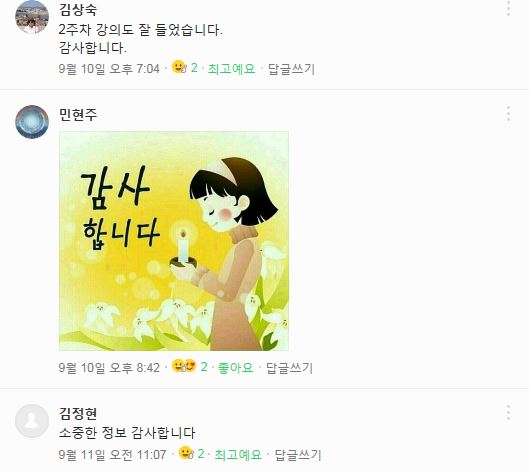Viewport: 529px width, 473px height.
Task: Click 답글쓰기 under 김상숙's comment
Action: click(x=291, y=69)
